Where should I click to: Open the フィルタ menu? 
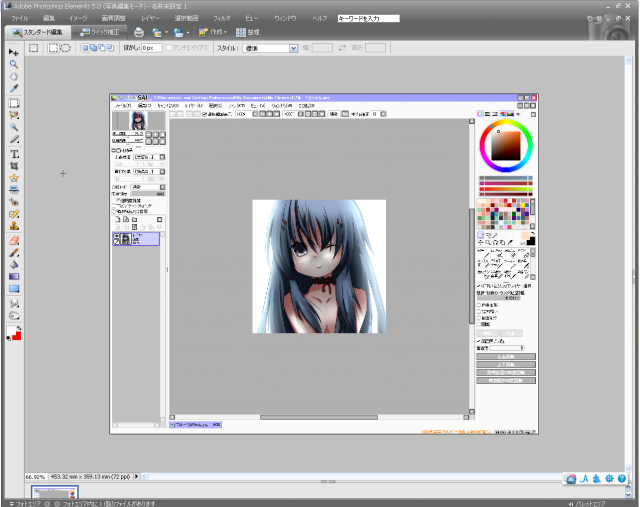point(222,18)
